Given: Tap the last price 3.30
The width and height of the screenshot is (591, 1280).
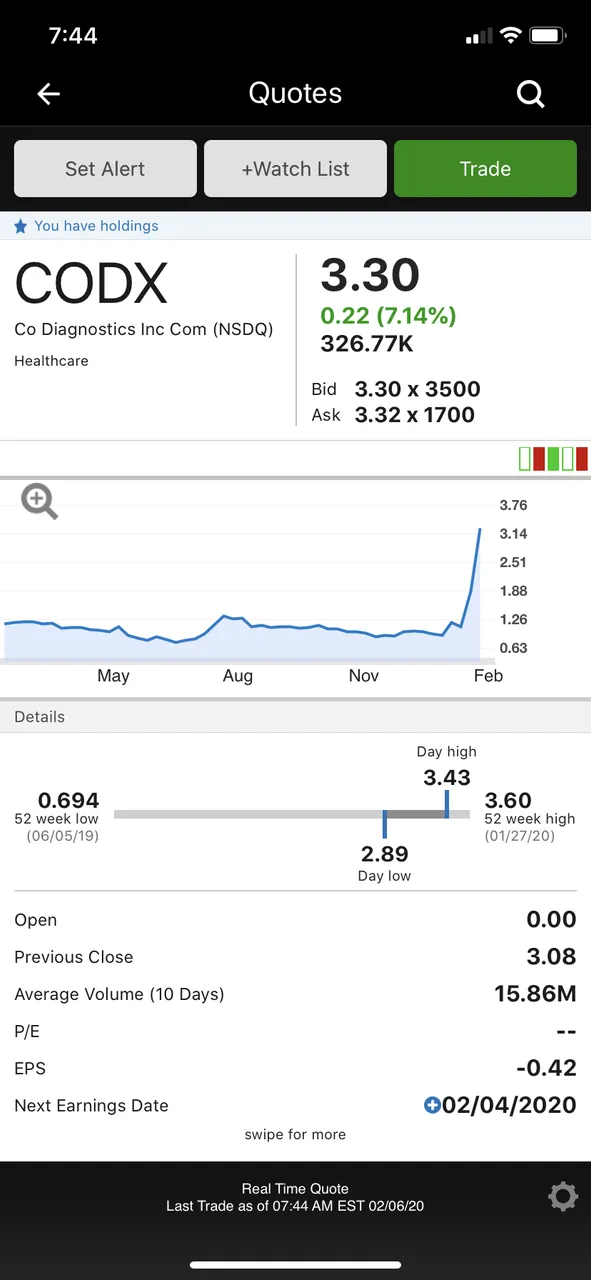Looking at the screenshot, I should click(370, 275).
